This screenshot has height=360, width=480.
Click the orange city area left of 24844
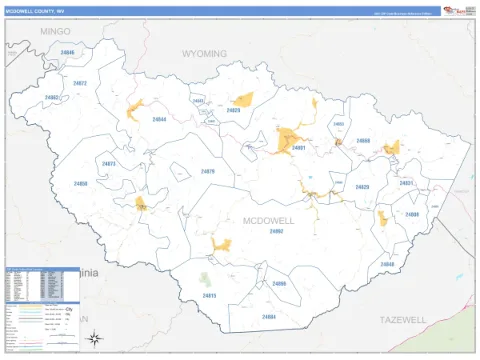pos(134,111)
